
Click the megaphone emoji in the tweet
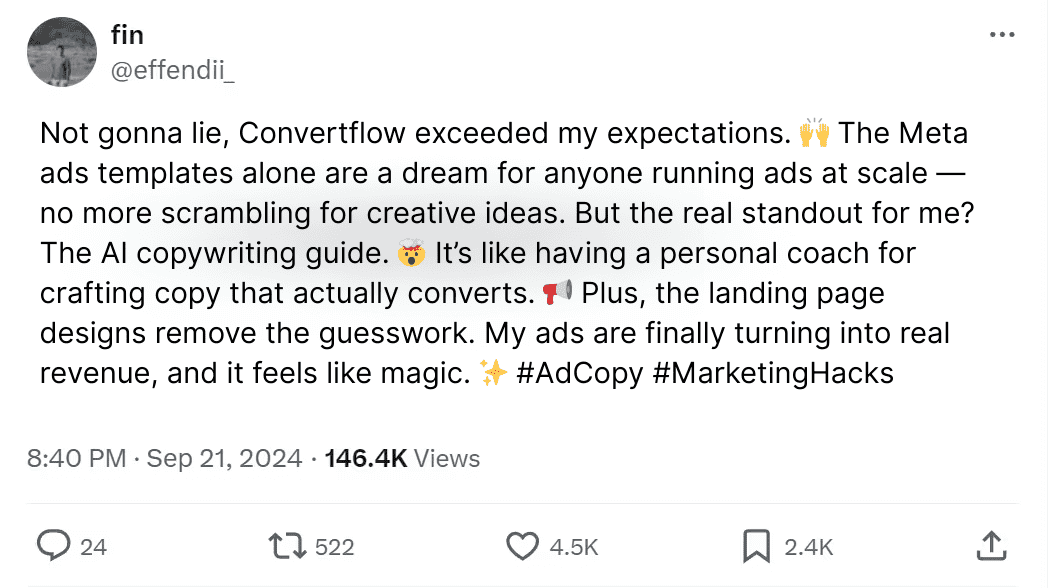point(556,293)
